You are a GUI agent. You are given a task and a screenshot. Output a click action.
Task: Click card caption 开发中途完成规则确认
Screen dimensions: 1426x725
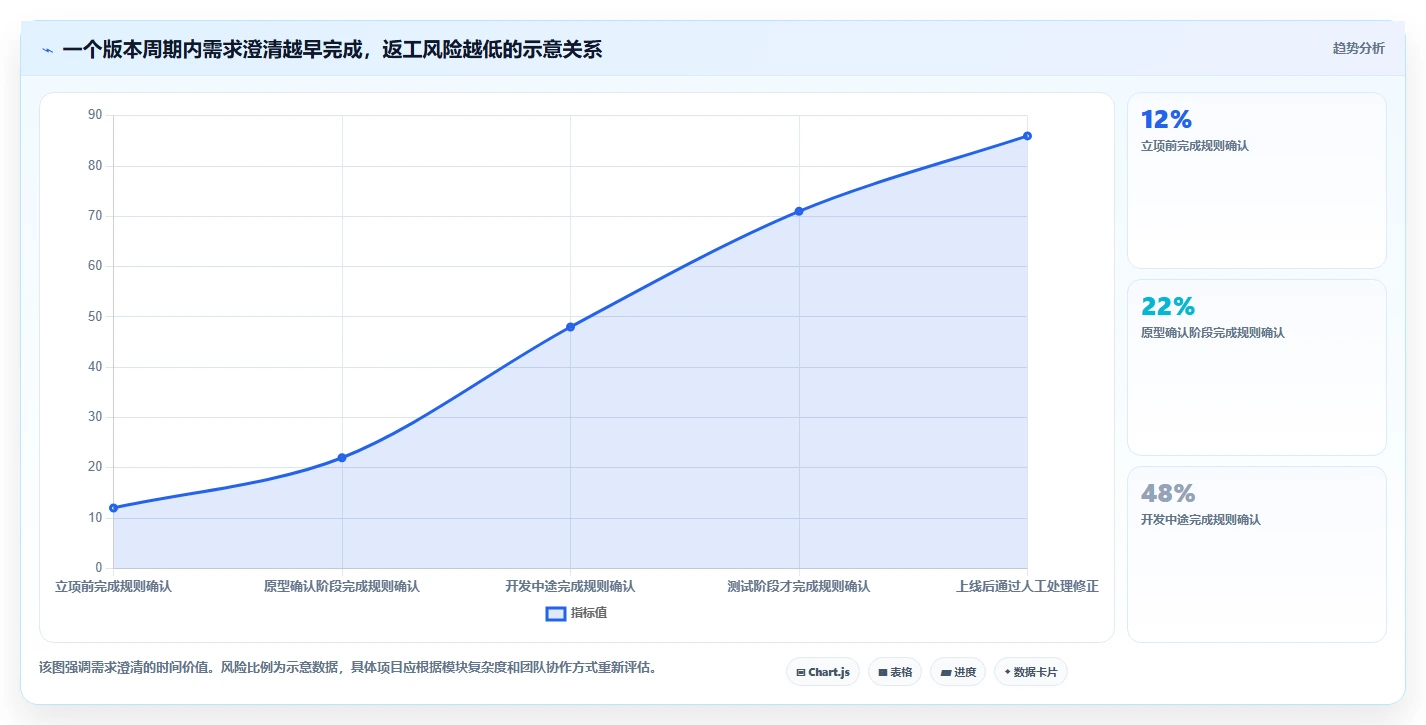tap(1200, 520)
